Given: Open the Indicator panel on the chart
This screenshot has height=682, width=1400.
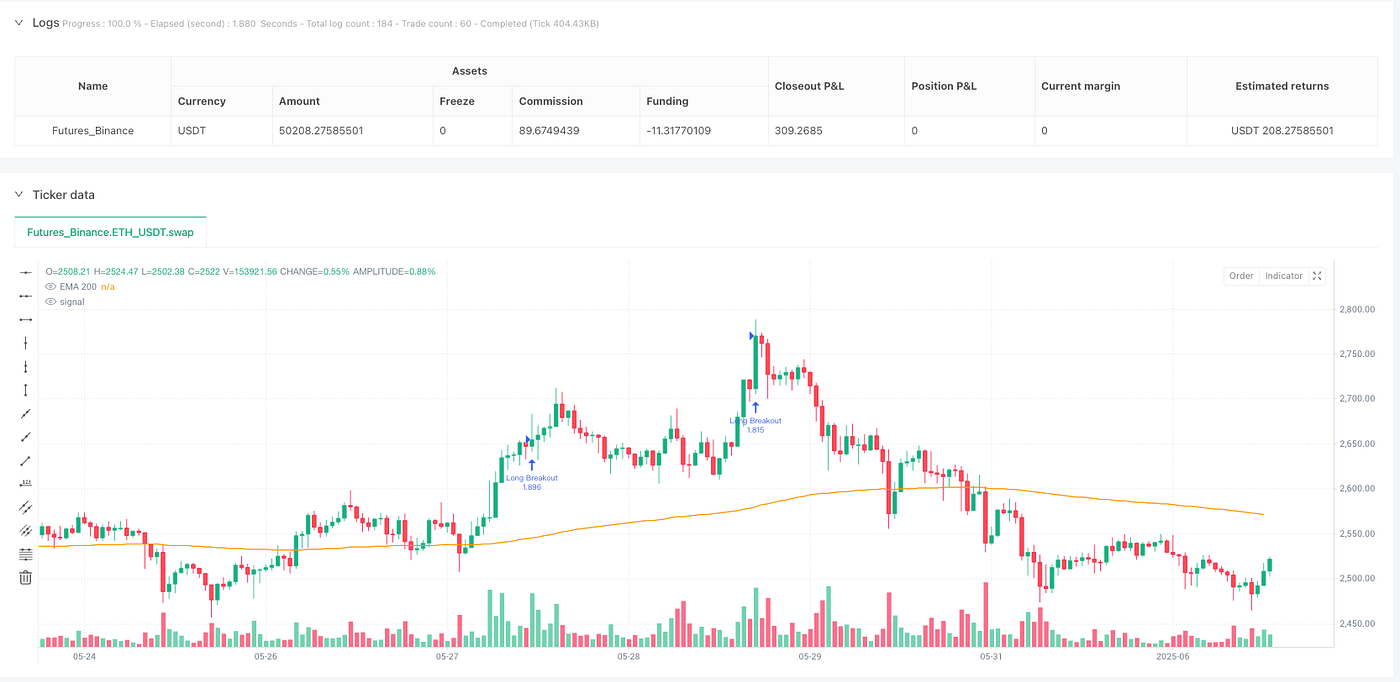Looking at the screenshot, I should pyautogui.click(x=1283, y=275).
